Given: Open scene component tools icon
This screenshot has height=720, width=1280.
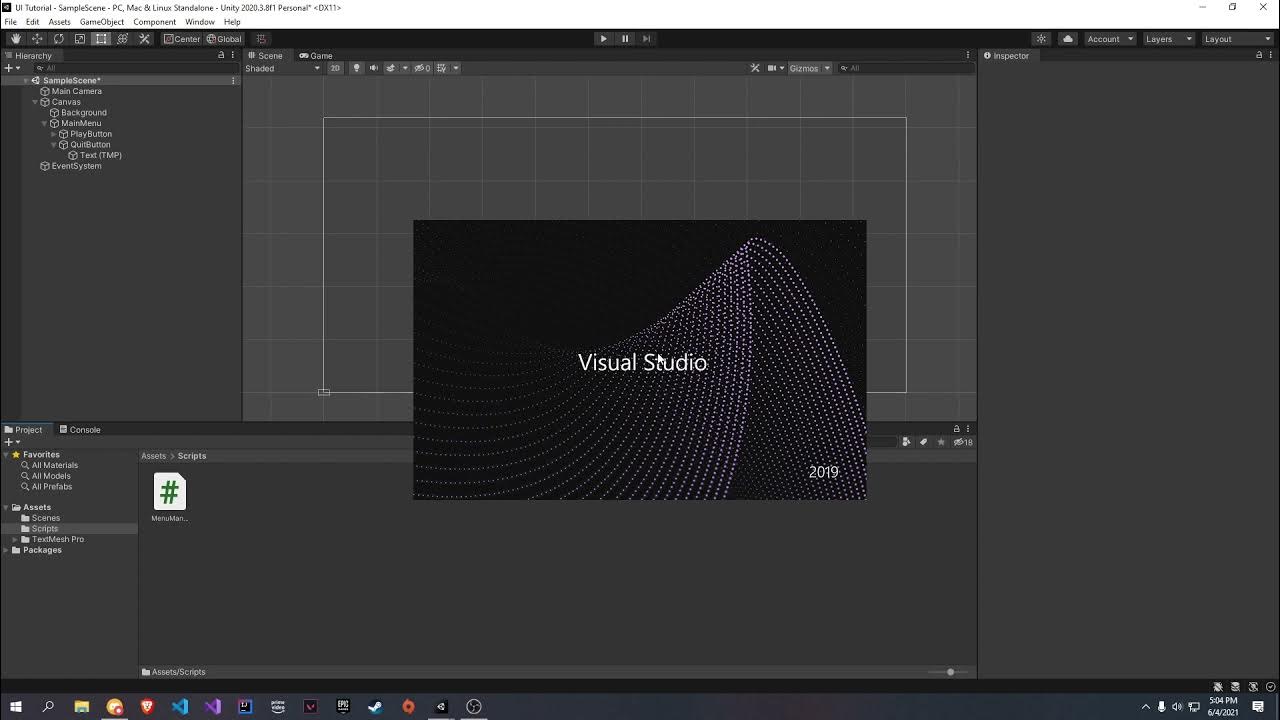Looking at the screenshot, I should pyautogui.click(x=755, y=68).
